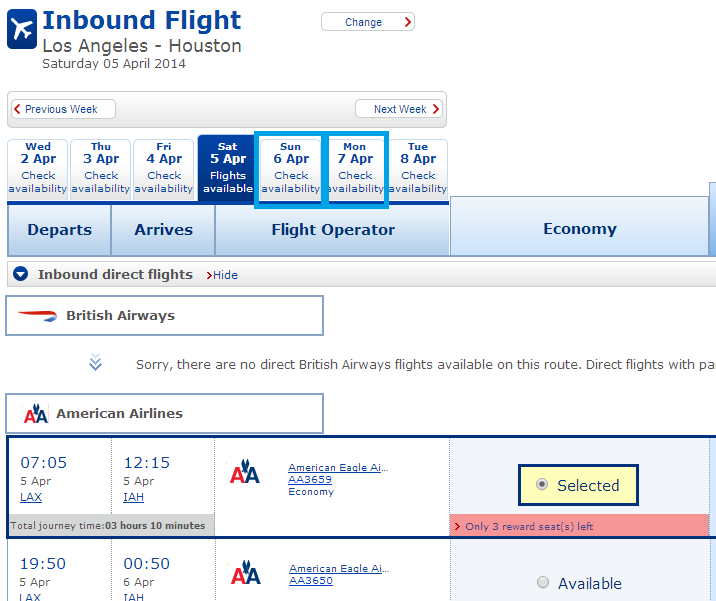Go to Previous Week
Viewport: 716px width, 601px height.
(x=63, y=109)
